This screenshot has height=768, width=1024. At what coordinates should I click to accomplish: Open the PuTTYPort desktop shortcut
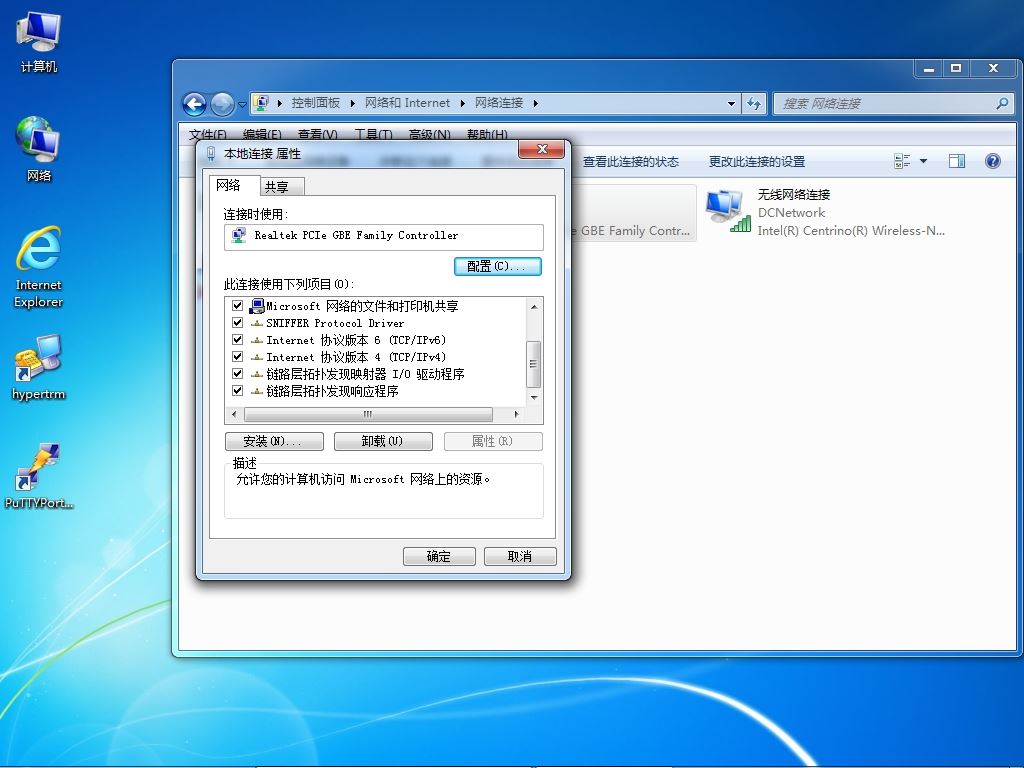click(x=39, y=476)
